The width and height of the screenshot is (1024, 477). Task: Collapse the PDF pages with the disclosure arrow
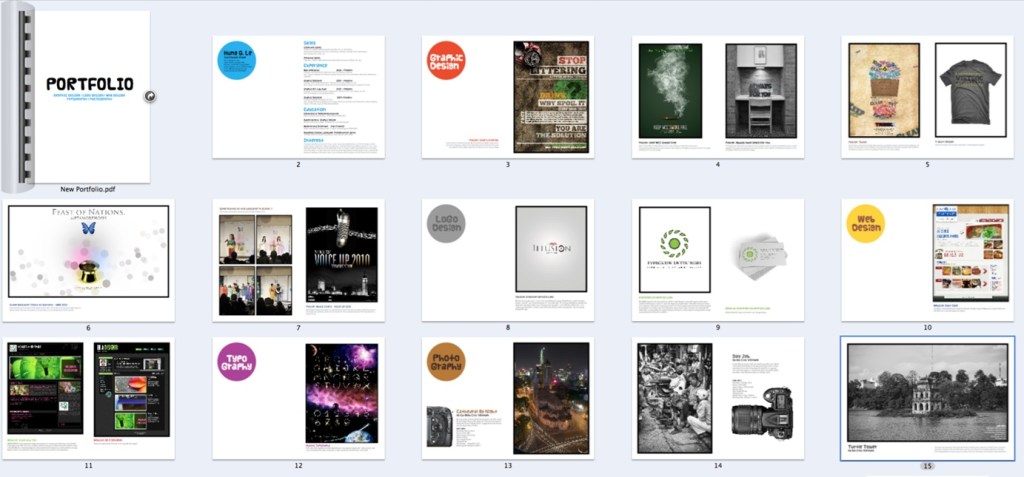[x=148, y=96]
